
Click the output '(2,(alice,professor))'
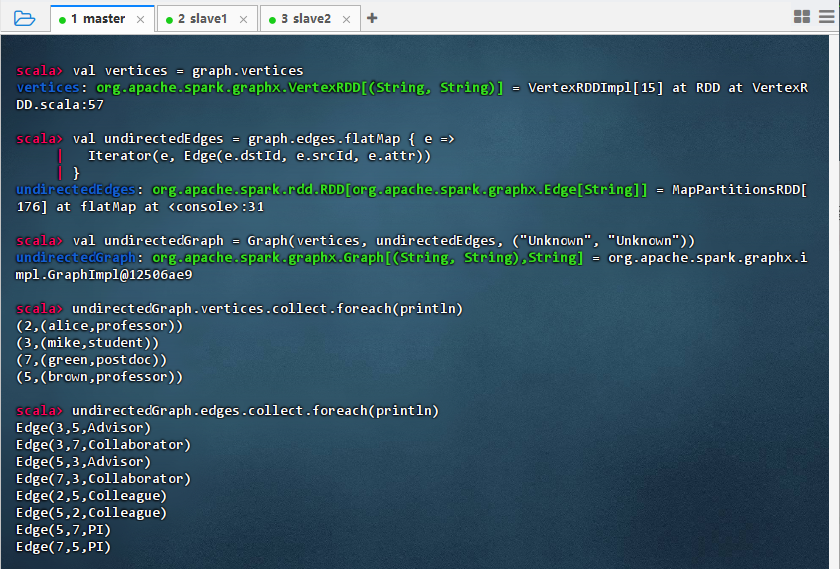tap(100, 326)
